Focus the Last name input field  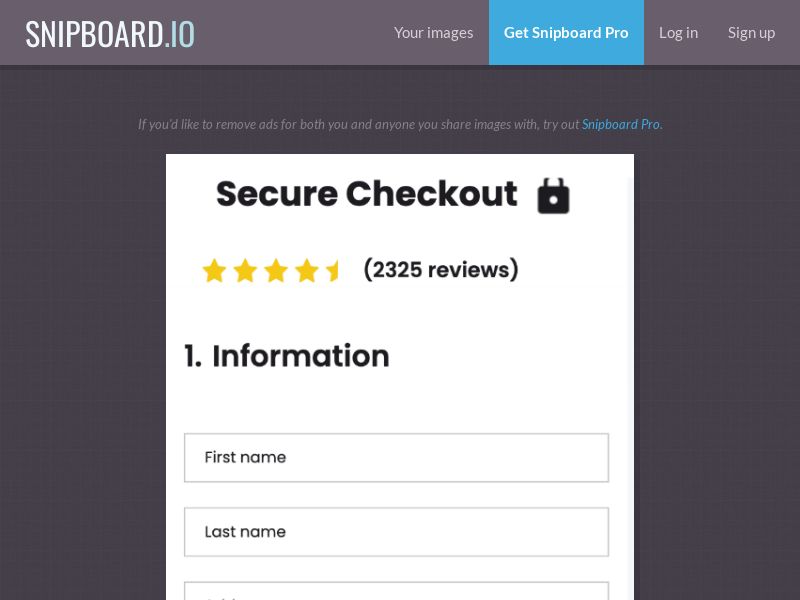(396, 532)
